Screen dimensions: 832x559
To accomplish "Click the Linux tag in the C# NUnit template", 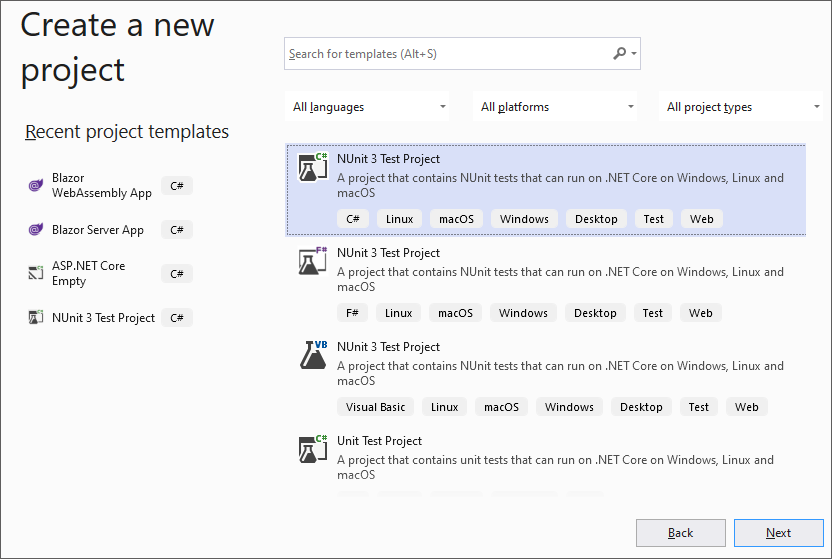I will pyautogui.click(x=400, y=219).
